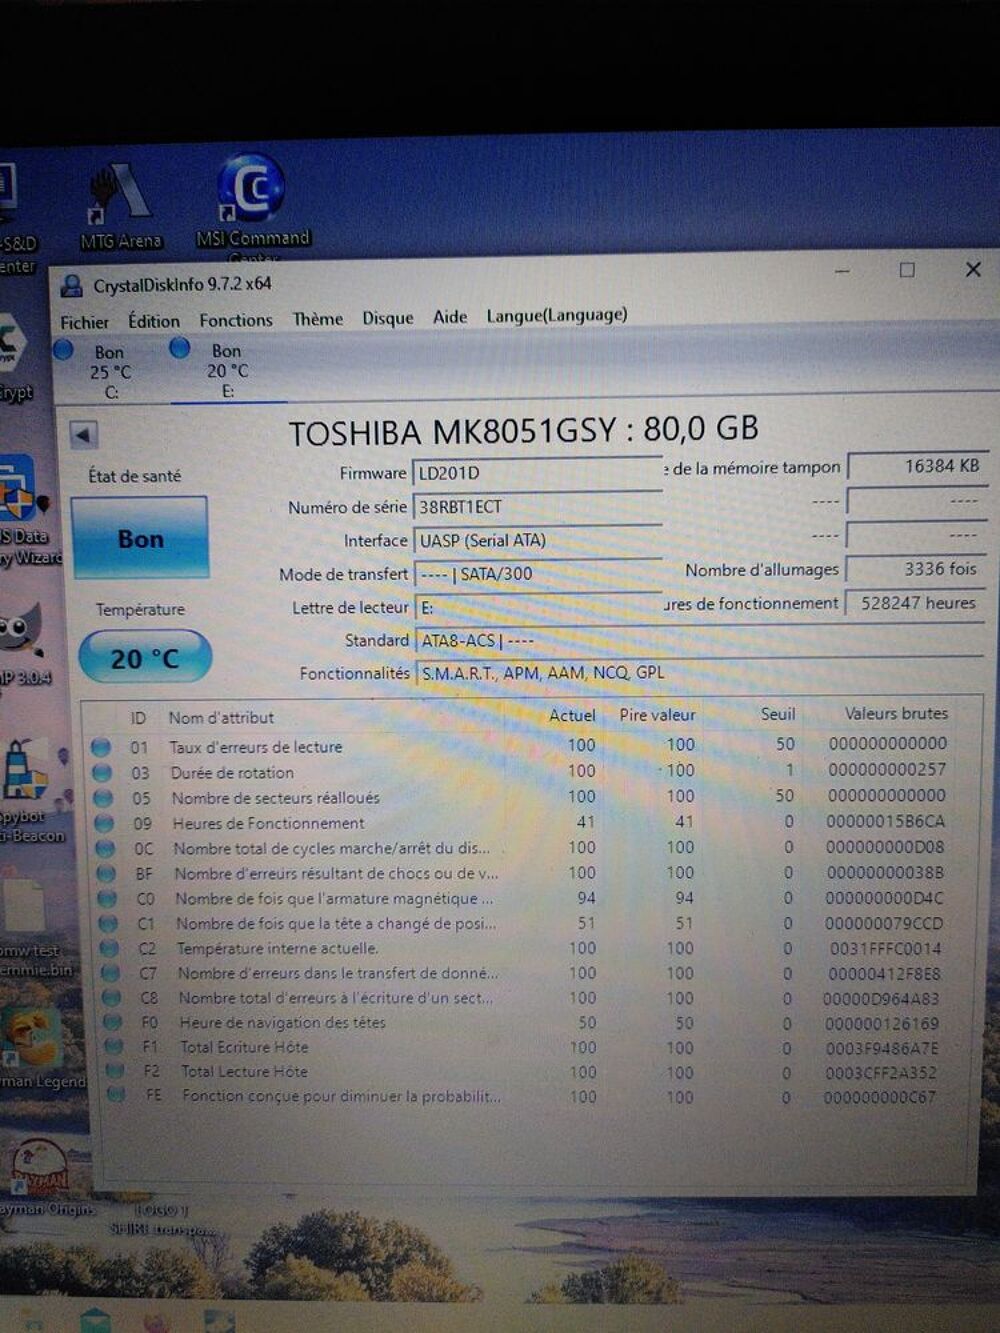The width and height of the screenshot is (1000, 1333).
Task: Click the status dot for attribute 03
Action: click(101, 773)
